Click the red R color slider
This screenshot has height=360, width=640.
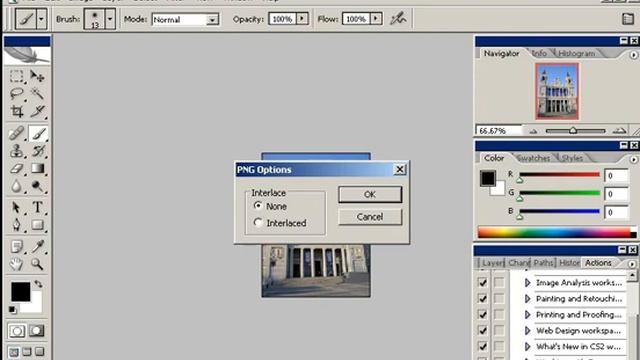[x=559, y=174]
